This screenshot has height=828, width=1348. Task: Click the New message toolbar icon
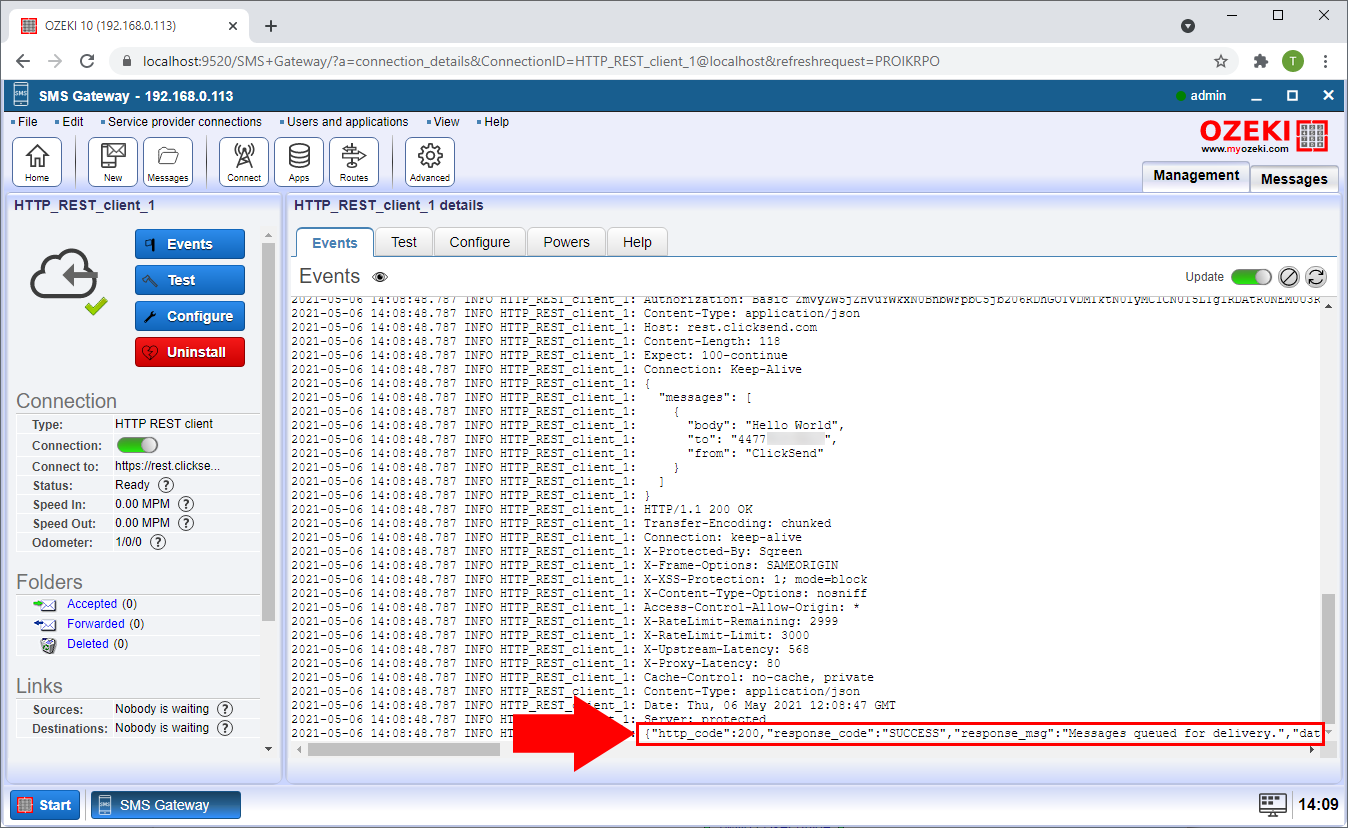point(113,162)
